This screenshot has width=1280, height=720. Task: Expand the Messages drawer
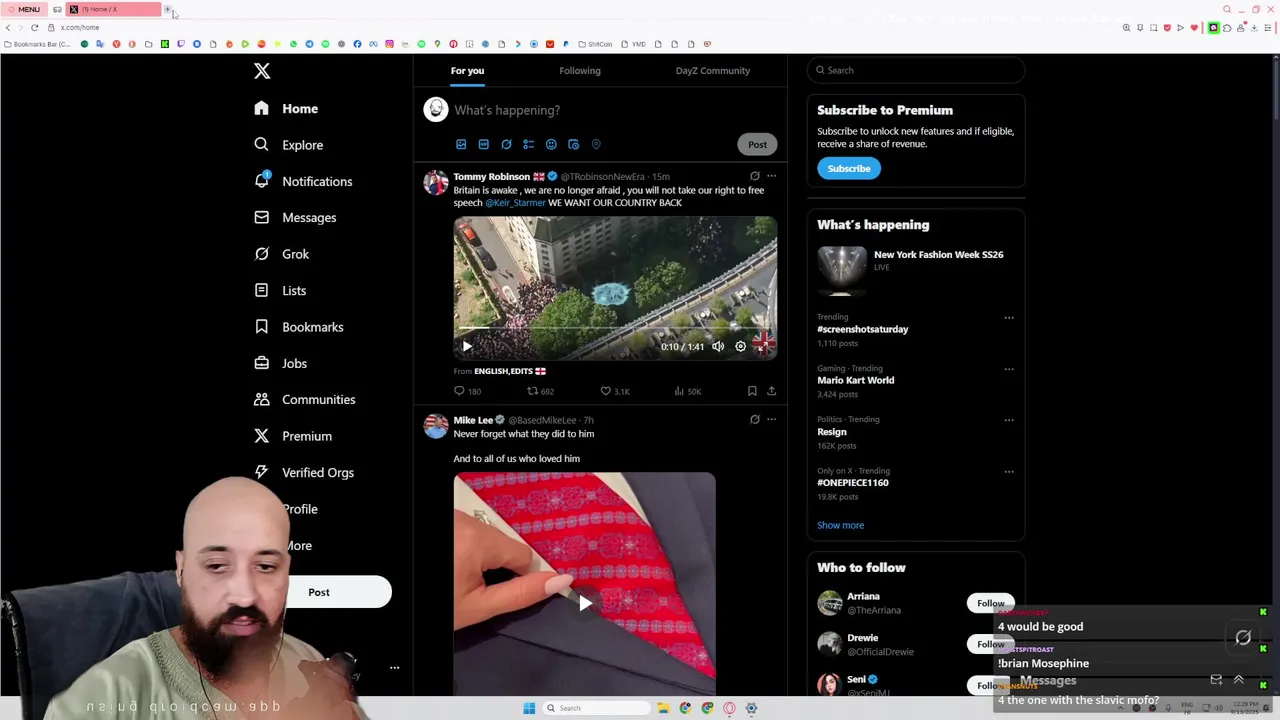pyautogui.click(x=1238, y=680)
